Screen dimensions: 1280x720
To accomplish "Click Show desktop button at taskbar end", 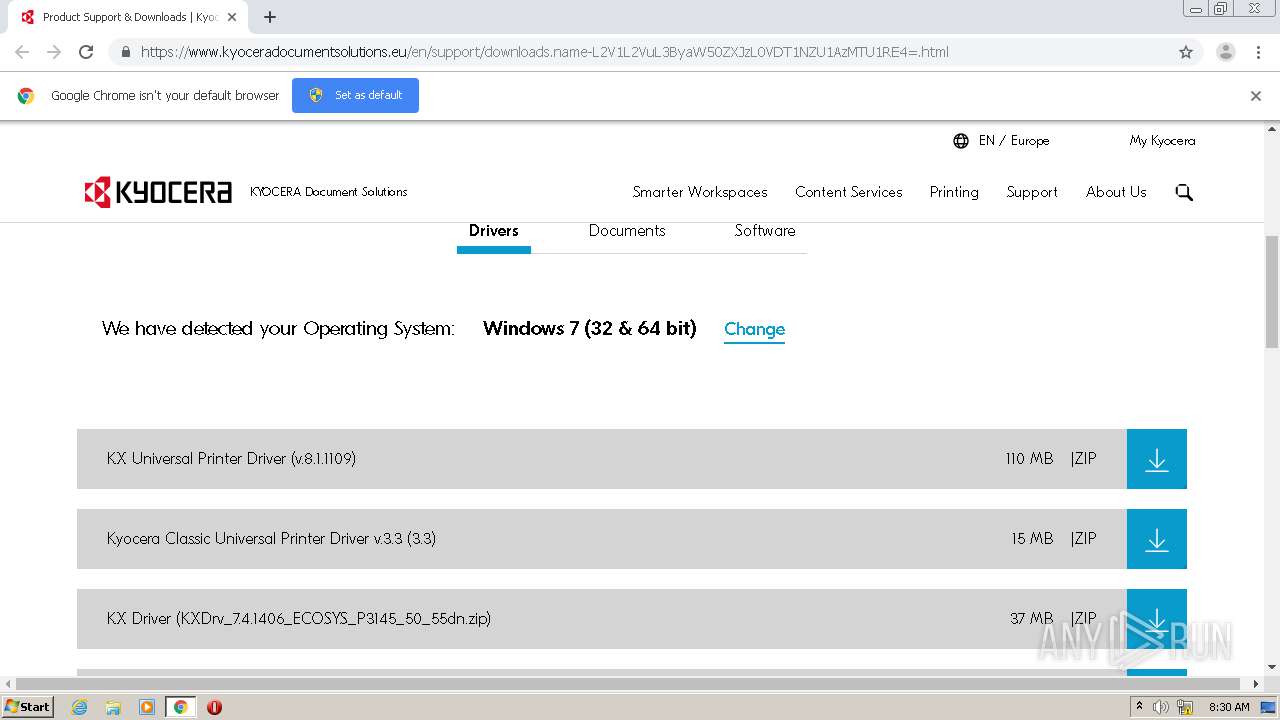I will click(x=1270, y=707).
